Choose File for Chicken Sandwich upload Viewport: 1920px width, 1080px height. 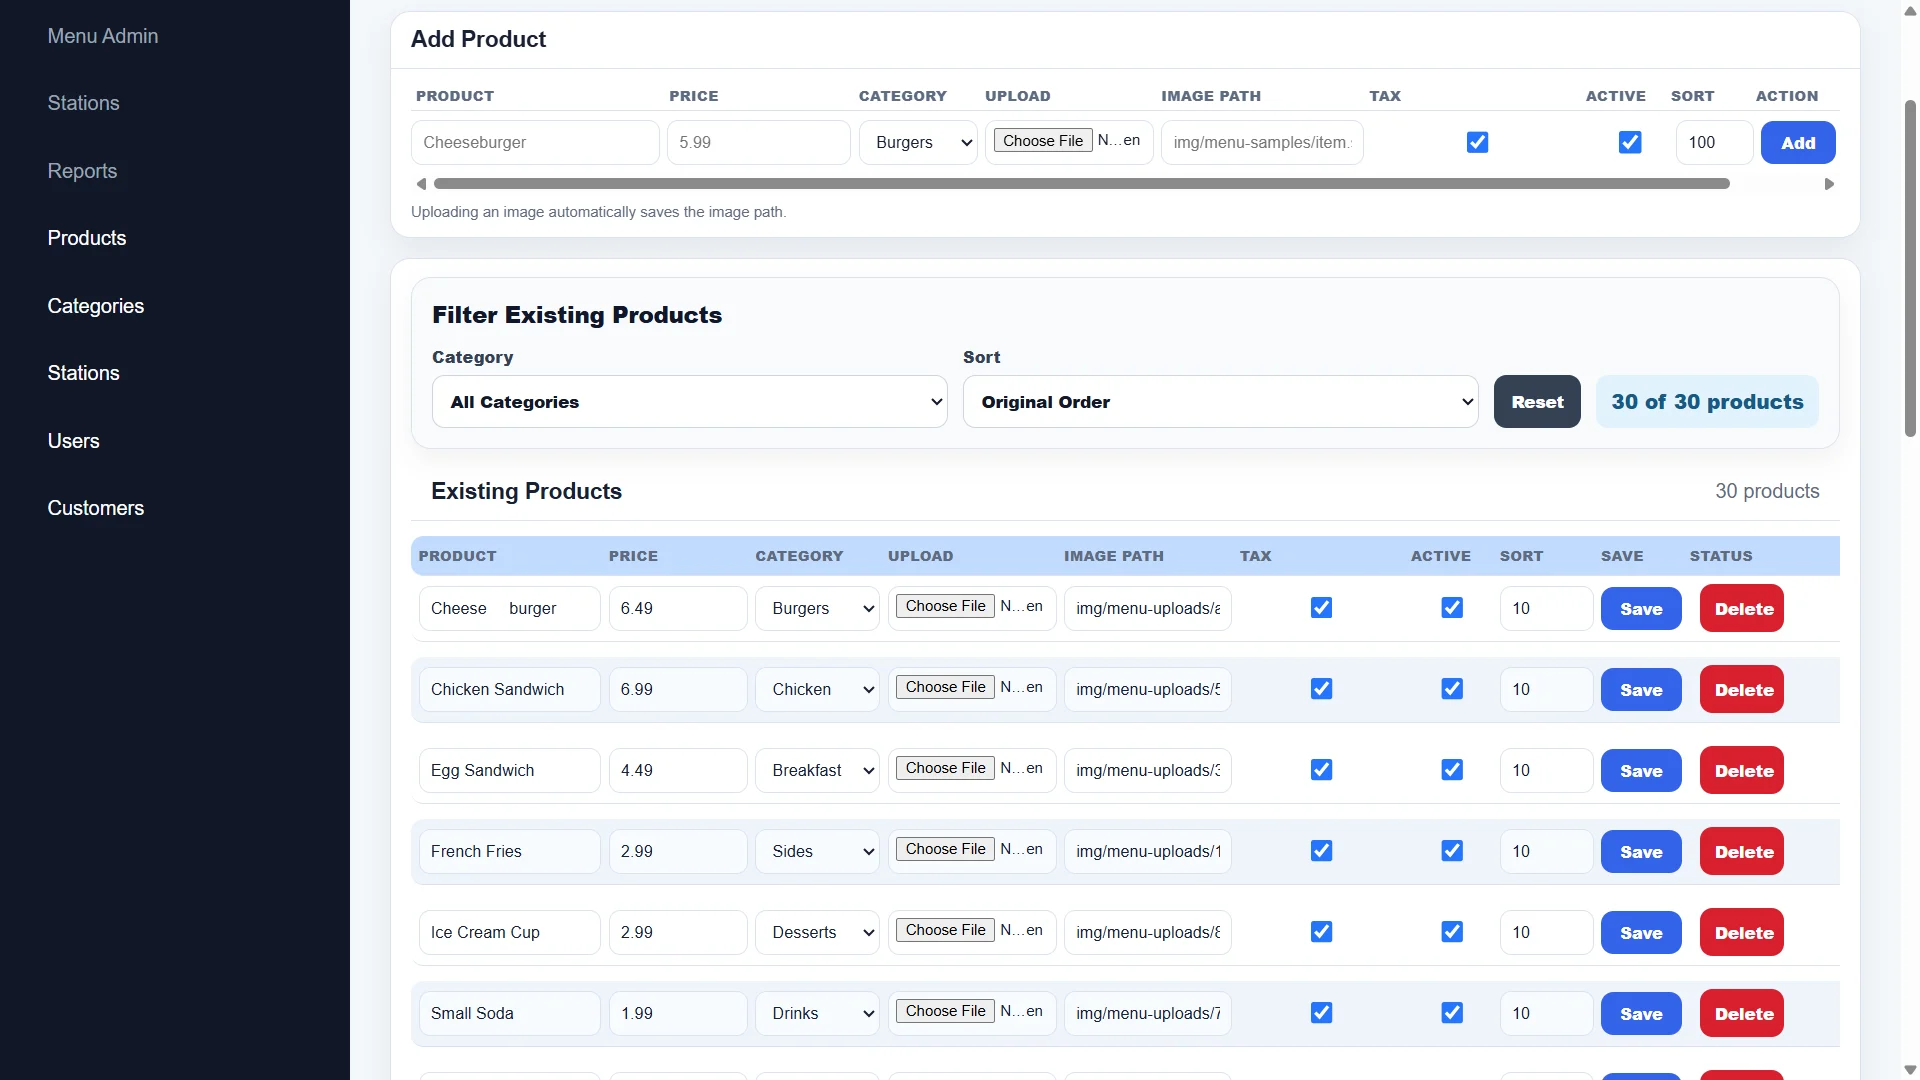tap(945, 687)
